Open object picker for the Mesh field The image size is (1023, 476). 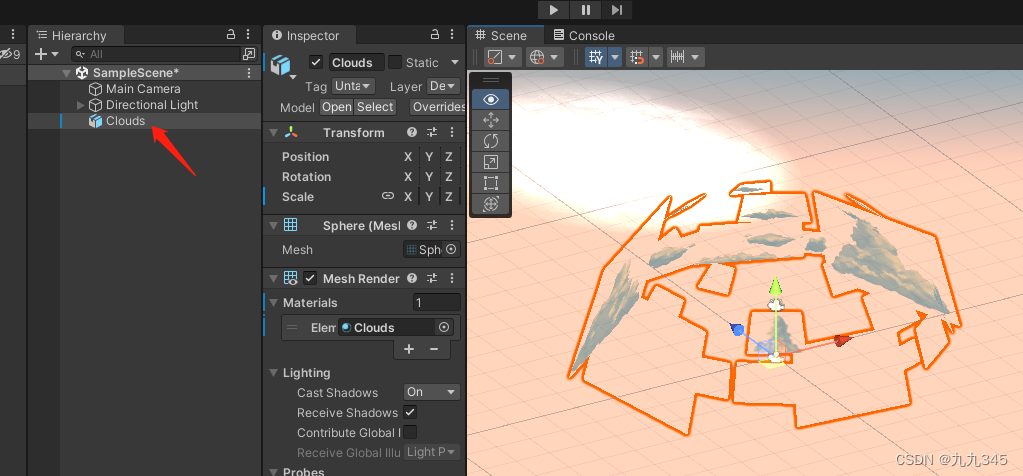pyautogui.click(x=451, y=249)
